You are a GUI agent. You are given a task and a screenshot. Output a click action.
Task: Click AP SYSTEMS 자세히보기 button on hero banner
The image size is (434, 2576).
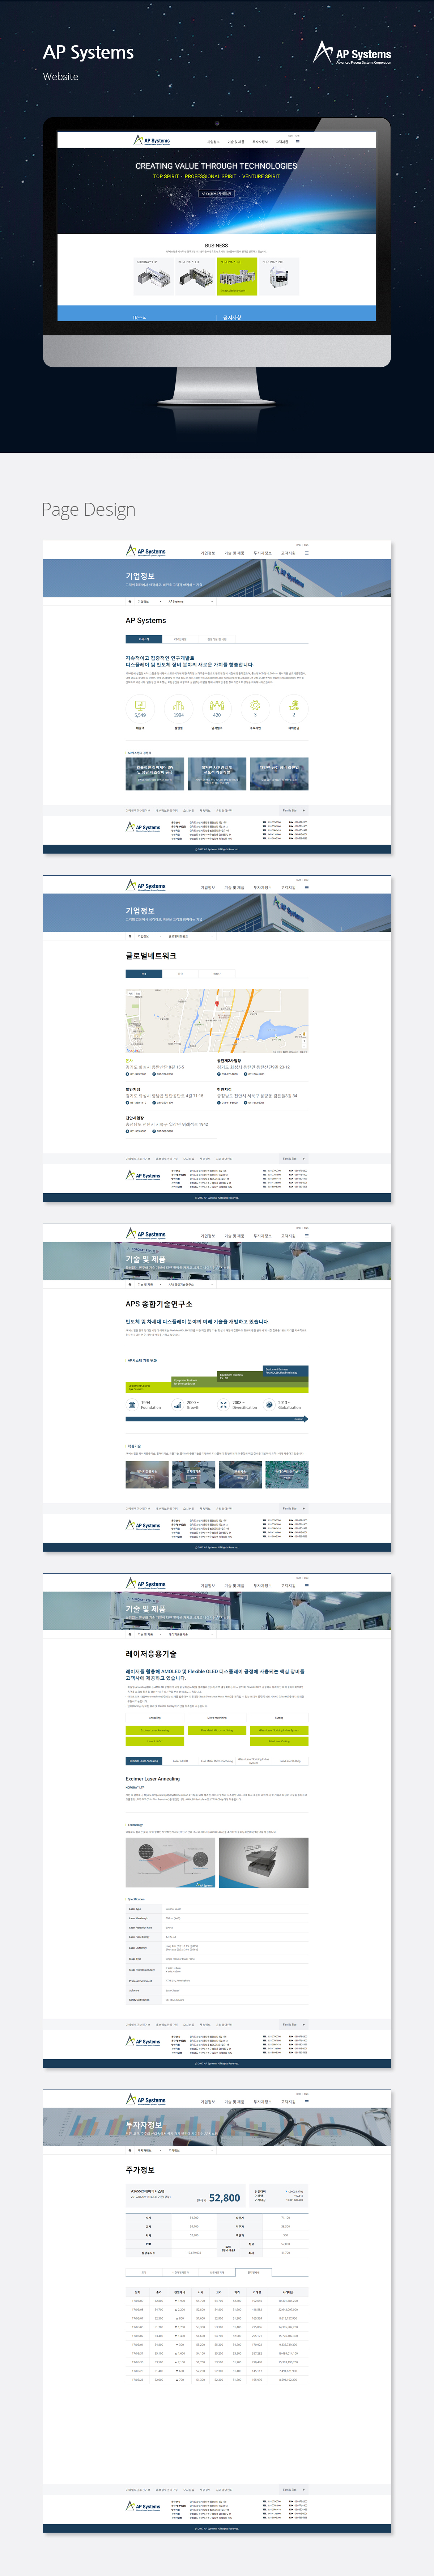216,194
